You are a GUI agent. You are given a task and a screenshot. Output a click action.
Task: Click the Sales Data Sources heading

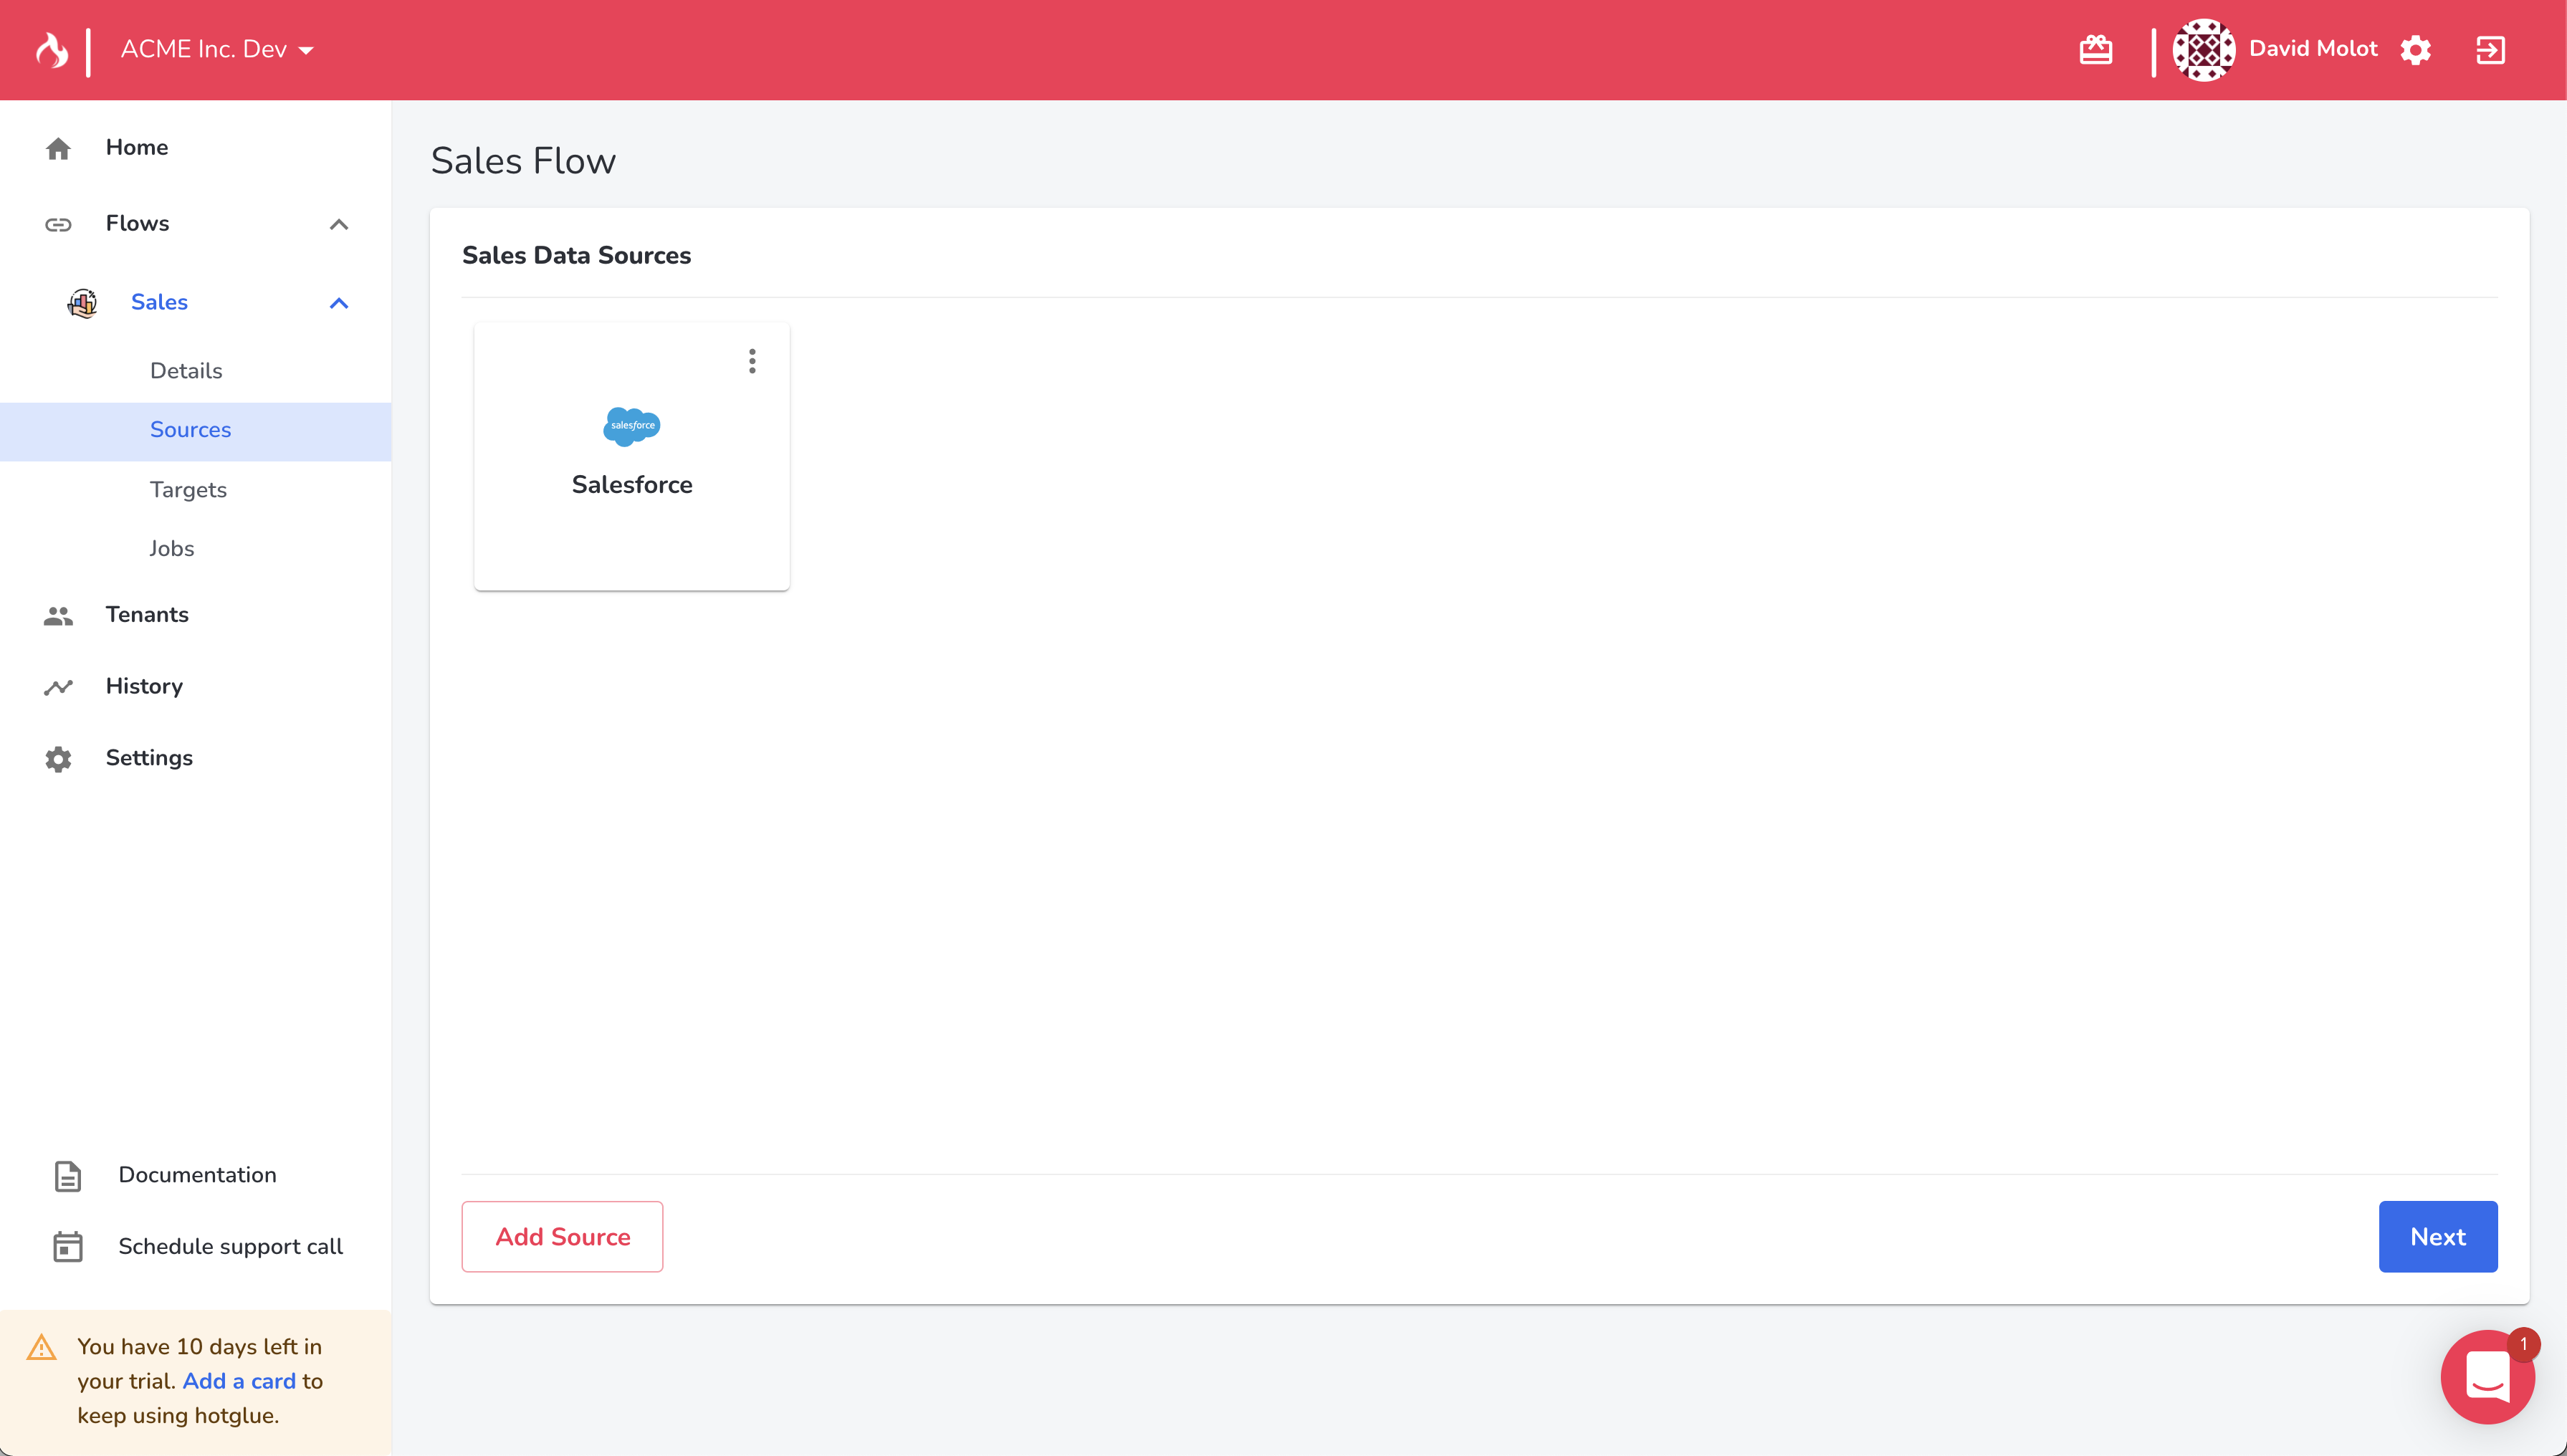click(x=576, y=256)
